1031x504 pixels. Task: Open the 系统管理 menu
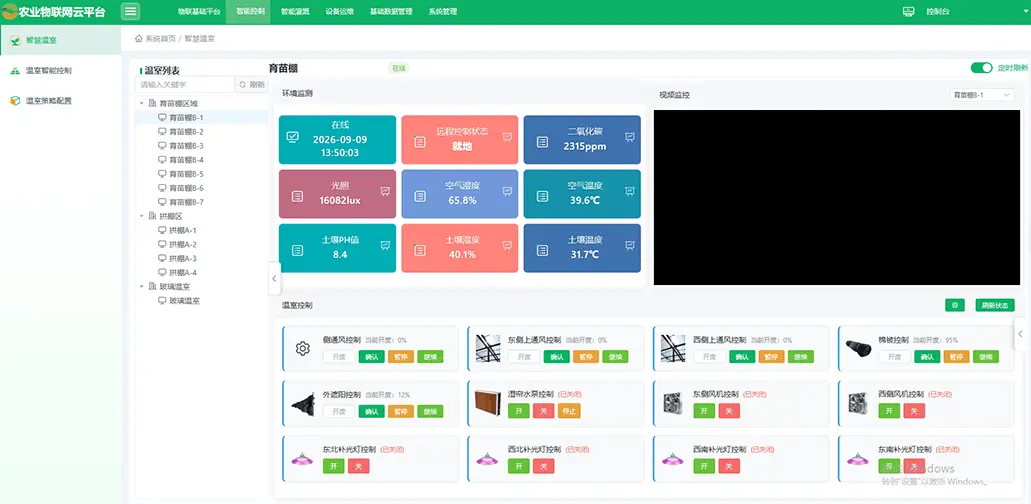click(443, 11)
